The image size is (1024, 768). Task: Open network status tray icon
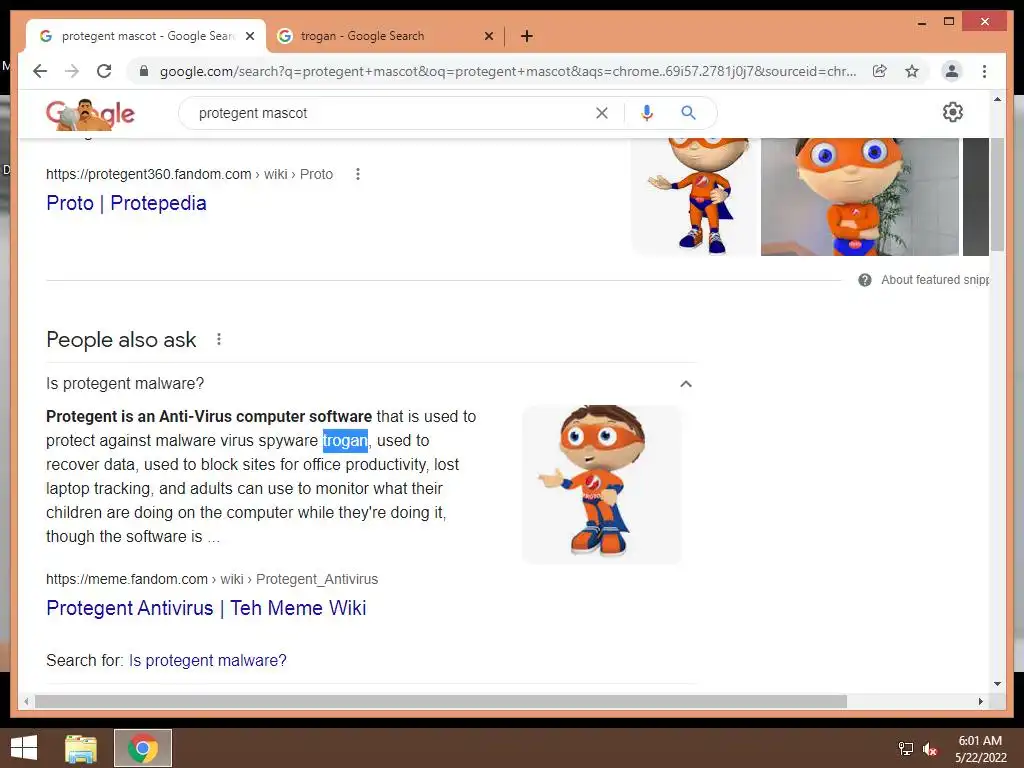[905, 748]
